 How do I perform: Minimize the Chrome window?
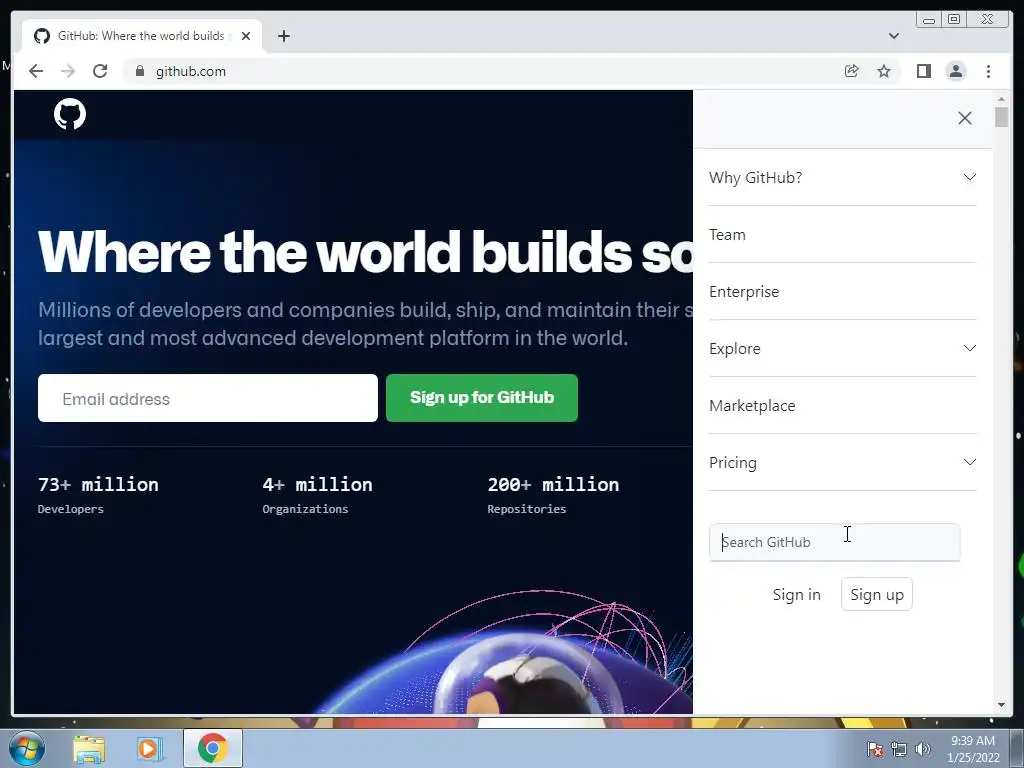(929, 20)
